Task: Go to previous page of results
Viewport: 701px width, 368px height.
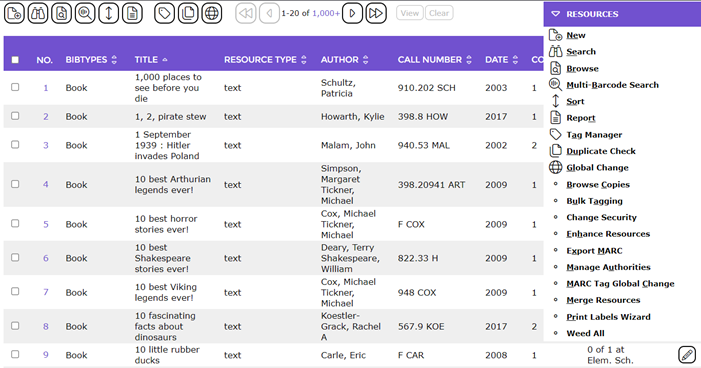Action: point(269,13)
